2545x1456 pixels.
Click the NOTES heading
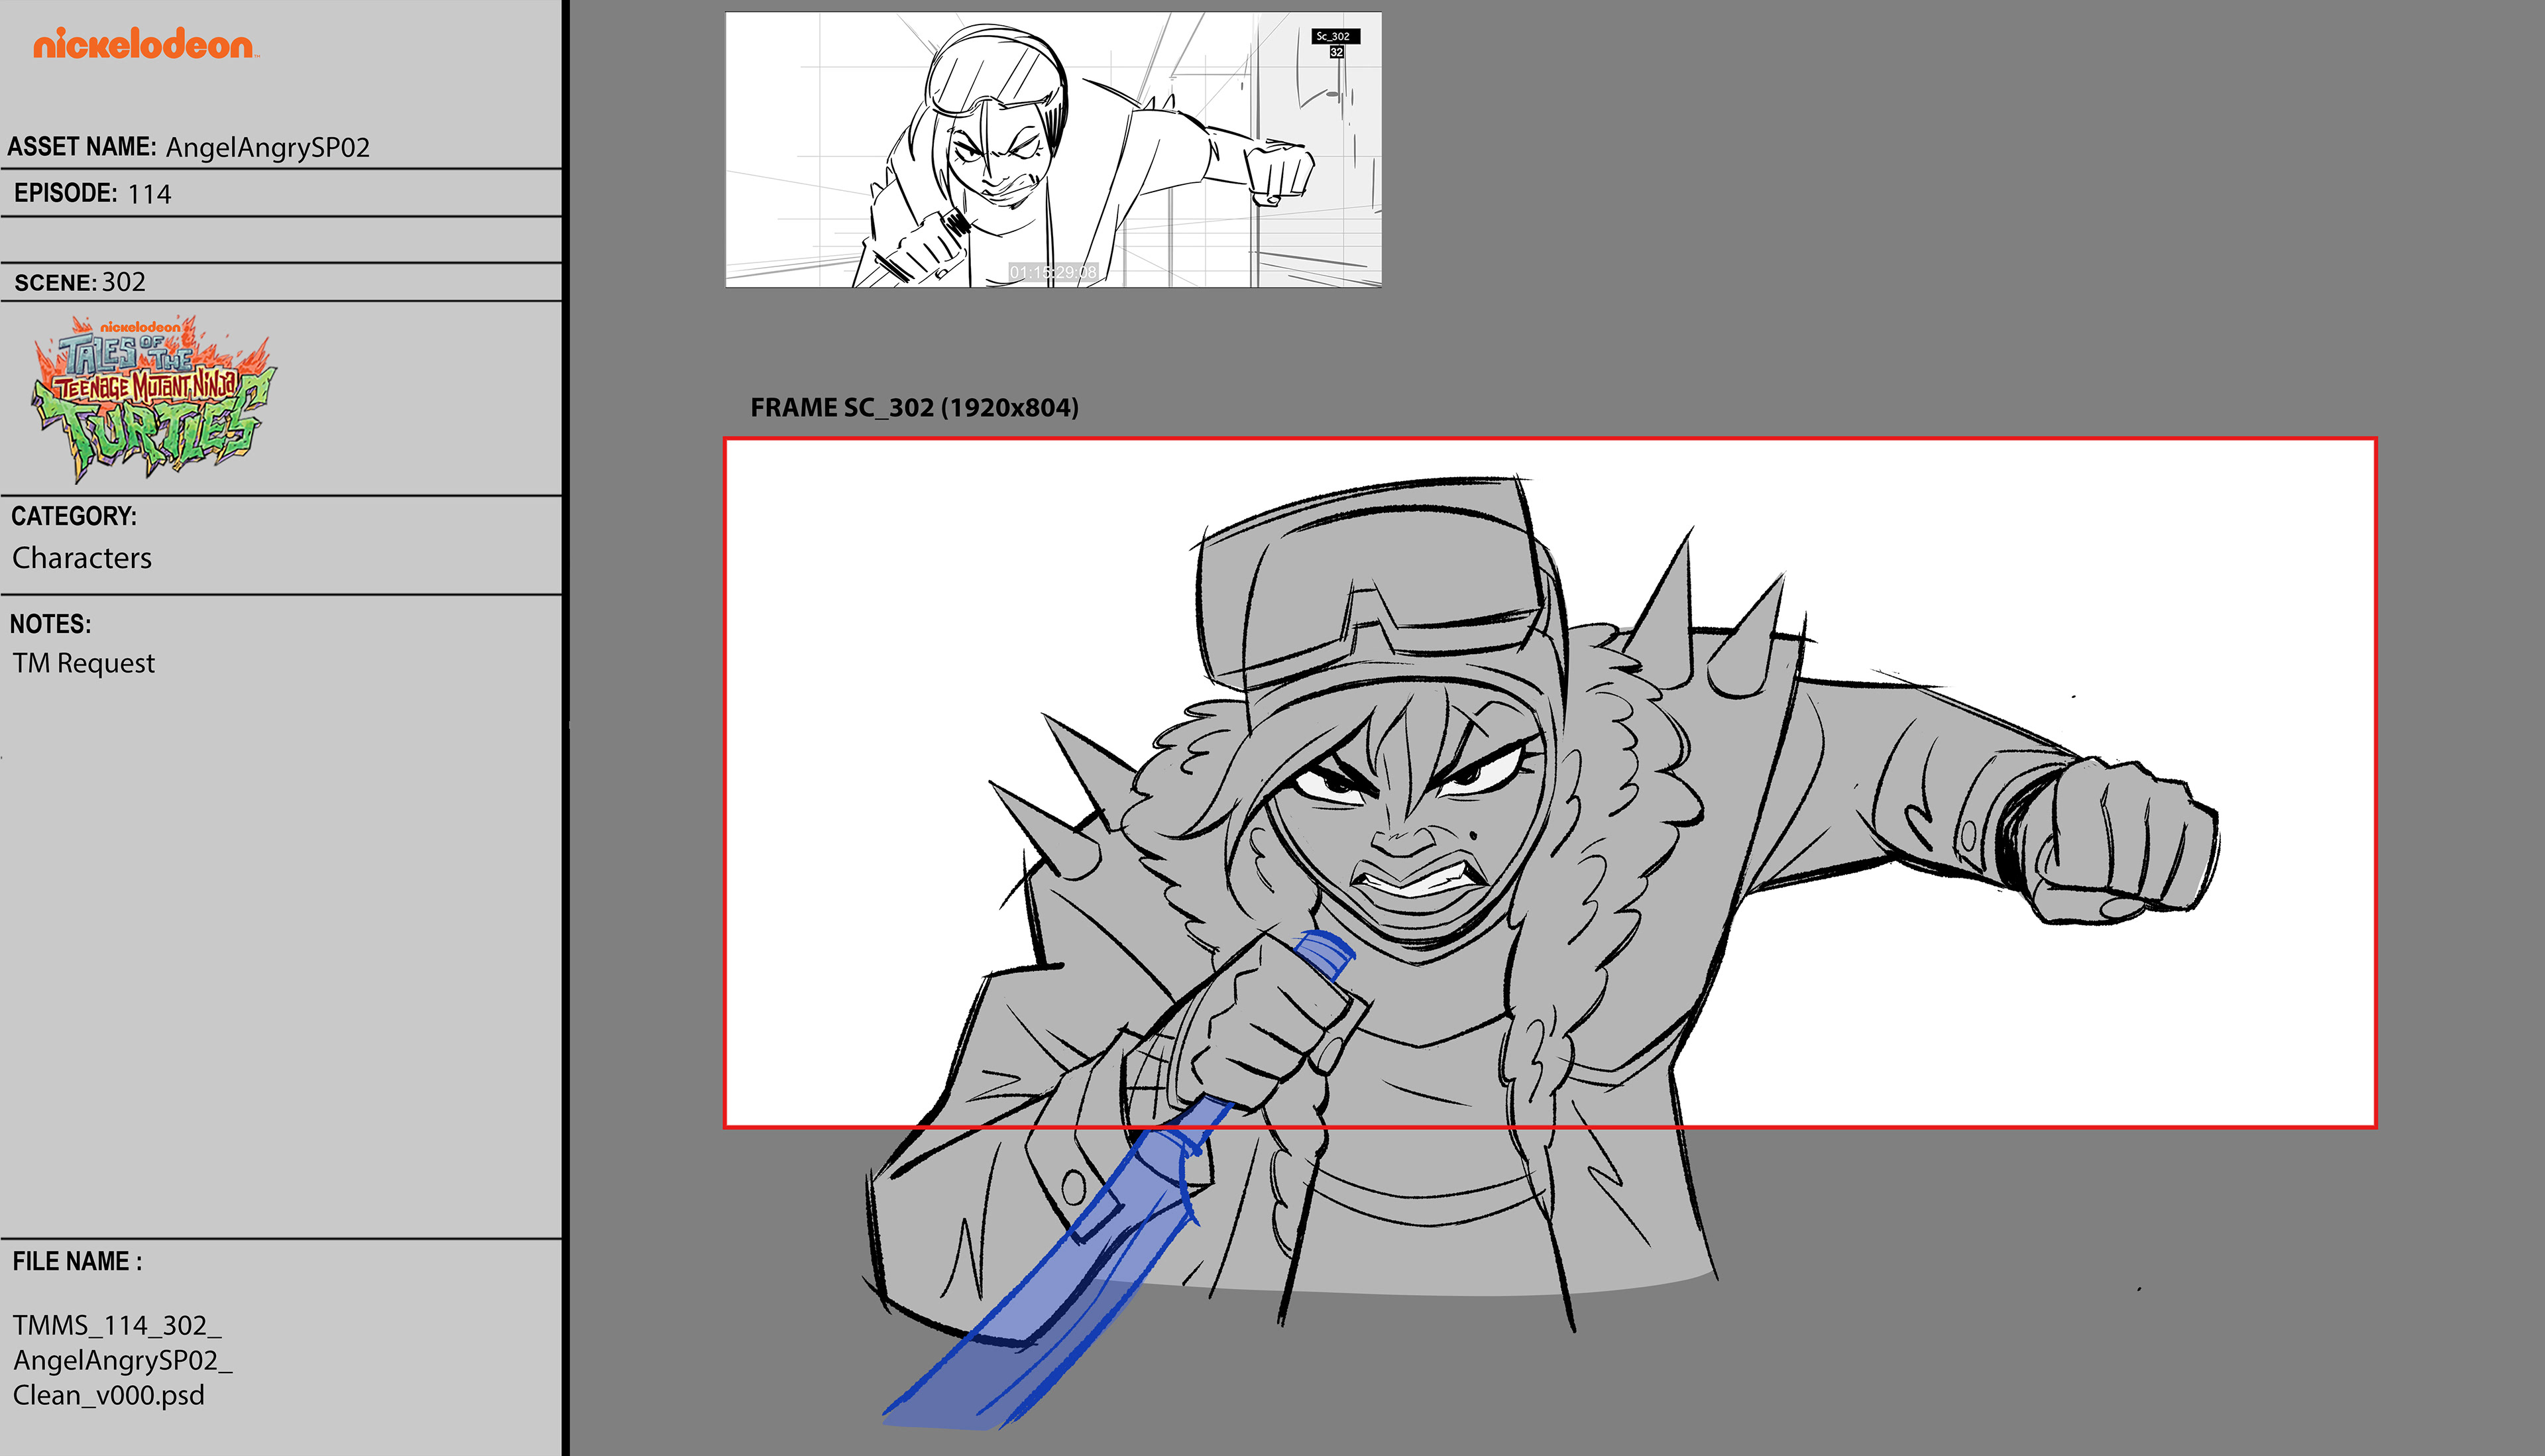51,624
